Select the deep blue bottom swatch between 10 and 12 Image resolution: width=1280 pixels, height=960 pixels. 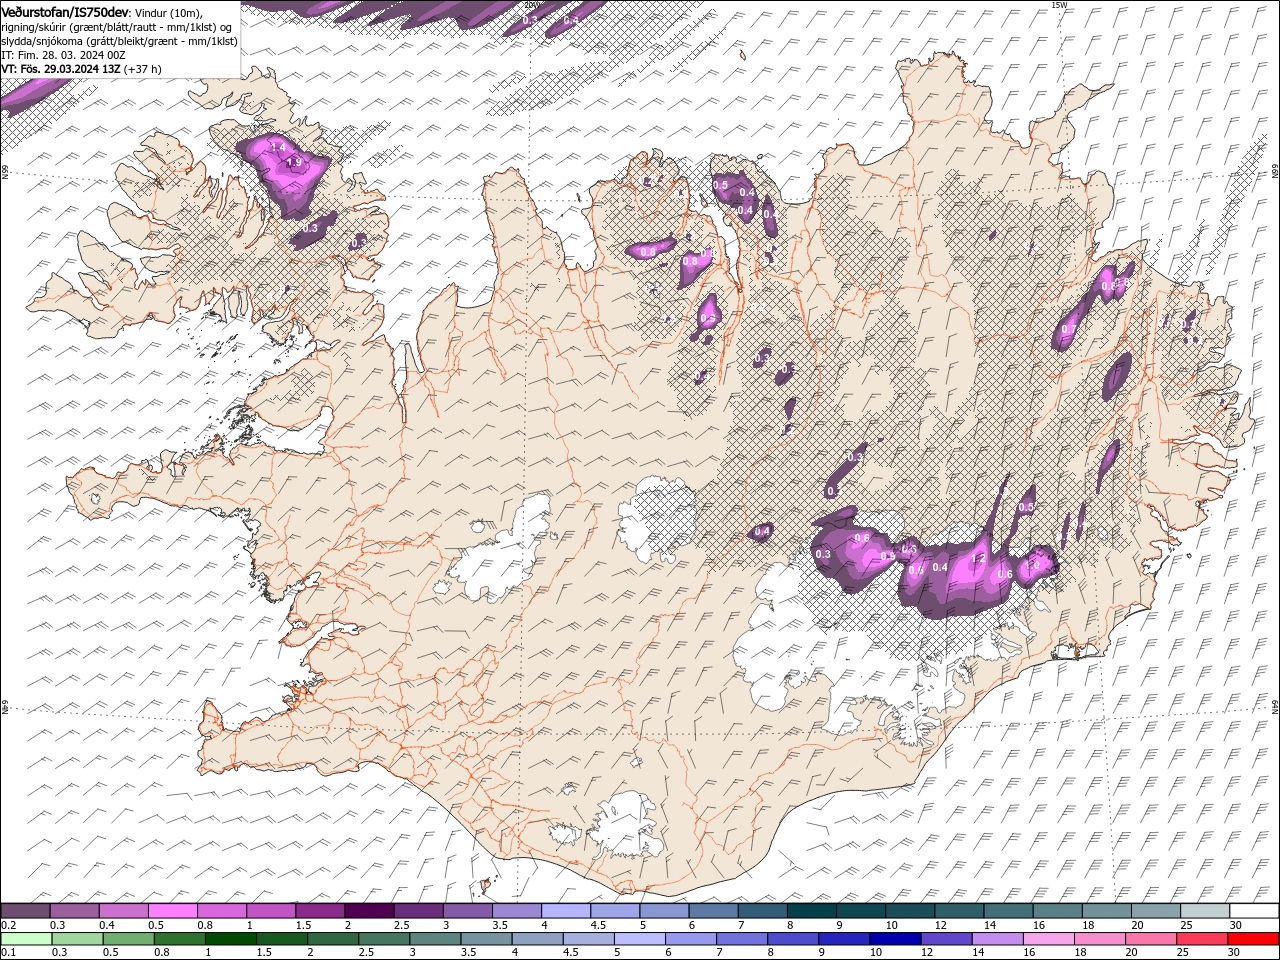pos(893,939)
